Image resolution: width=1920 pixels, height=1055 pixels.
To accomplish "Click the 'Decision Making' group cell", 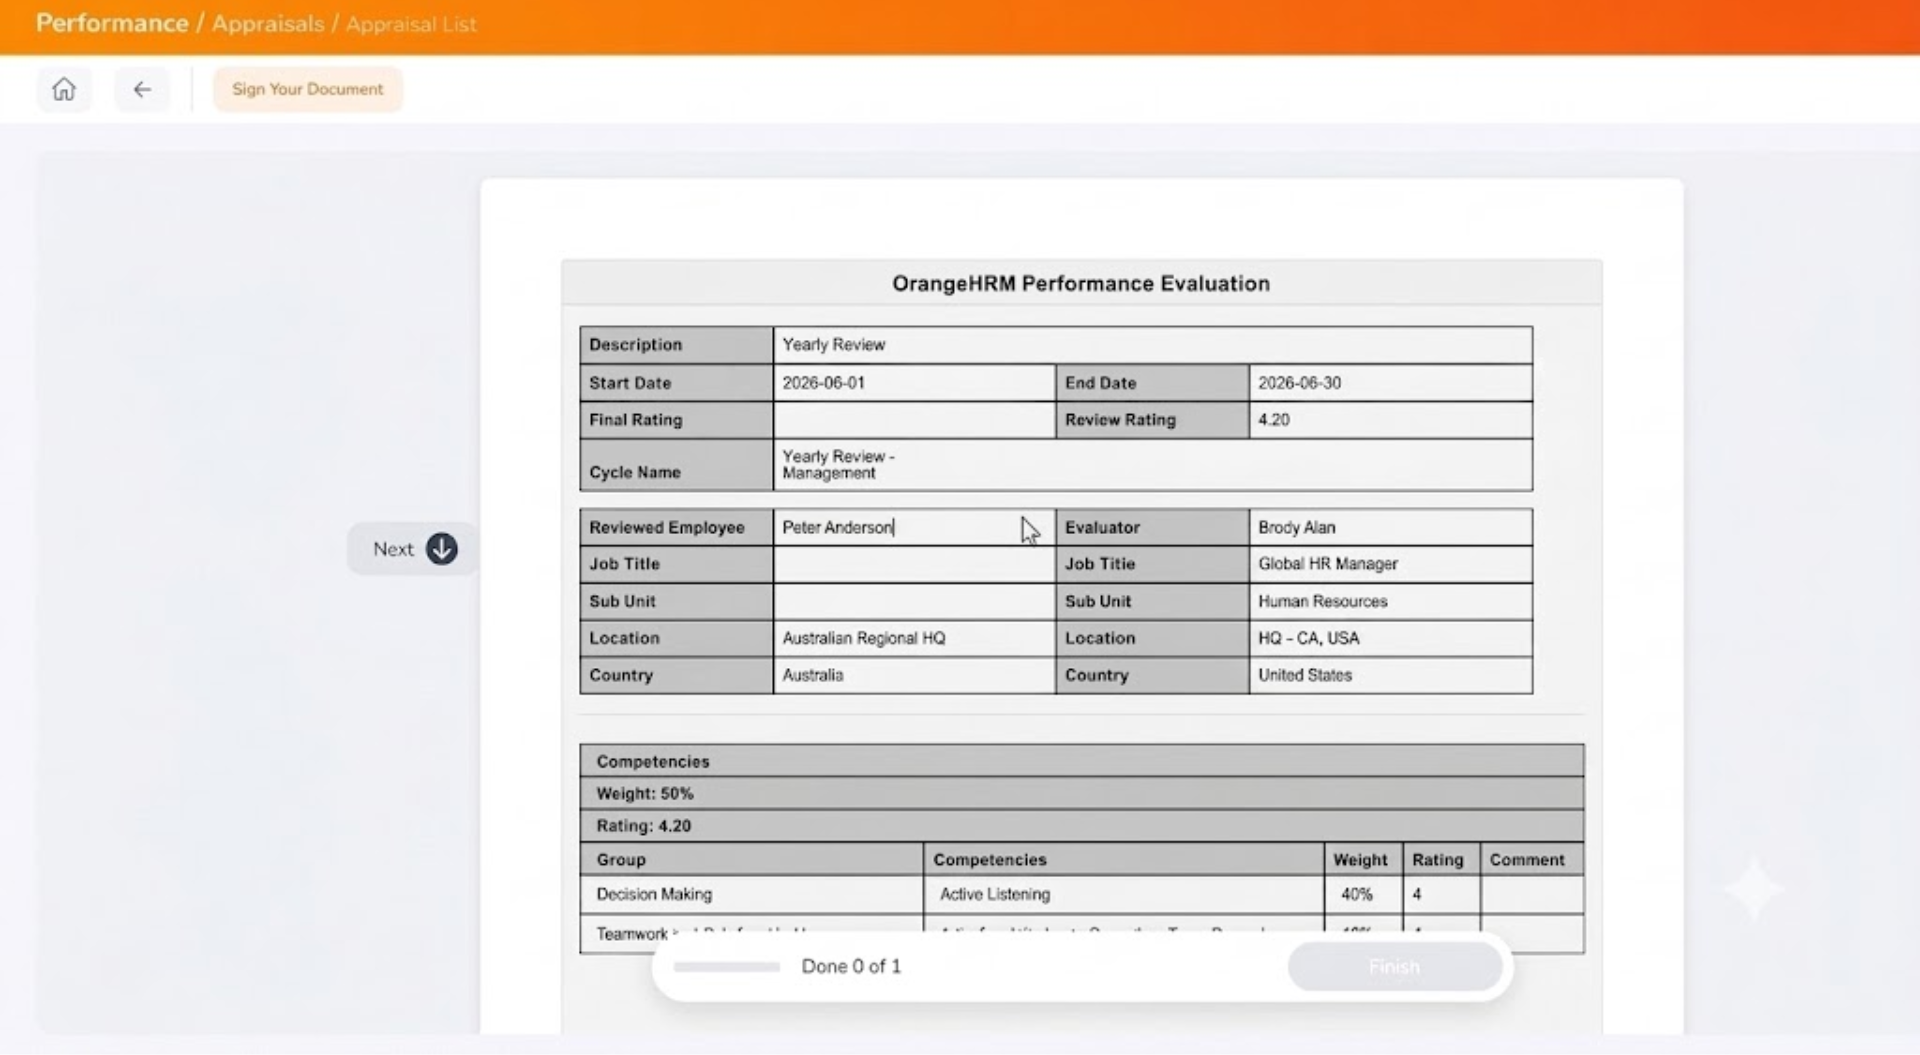I will (x=752, y=894).
